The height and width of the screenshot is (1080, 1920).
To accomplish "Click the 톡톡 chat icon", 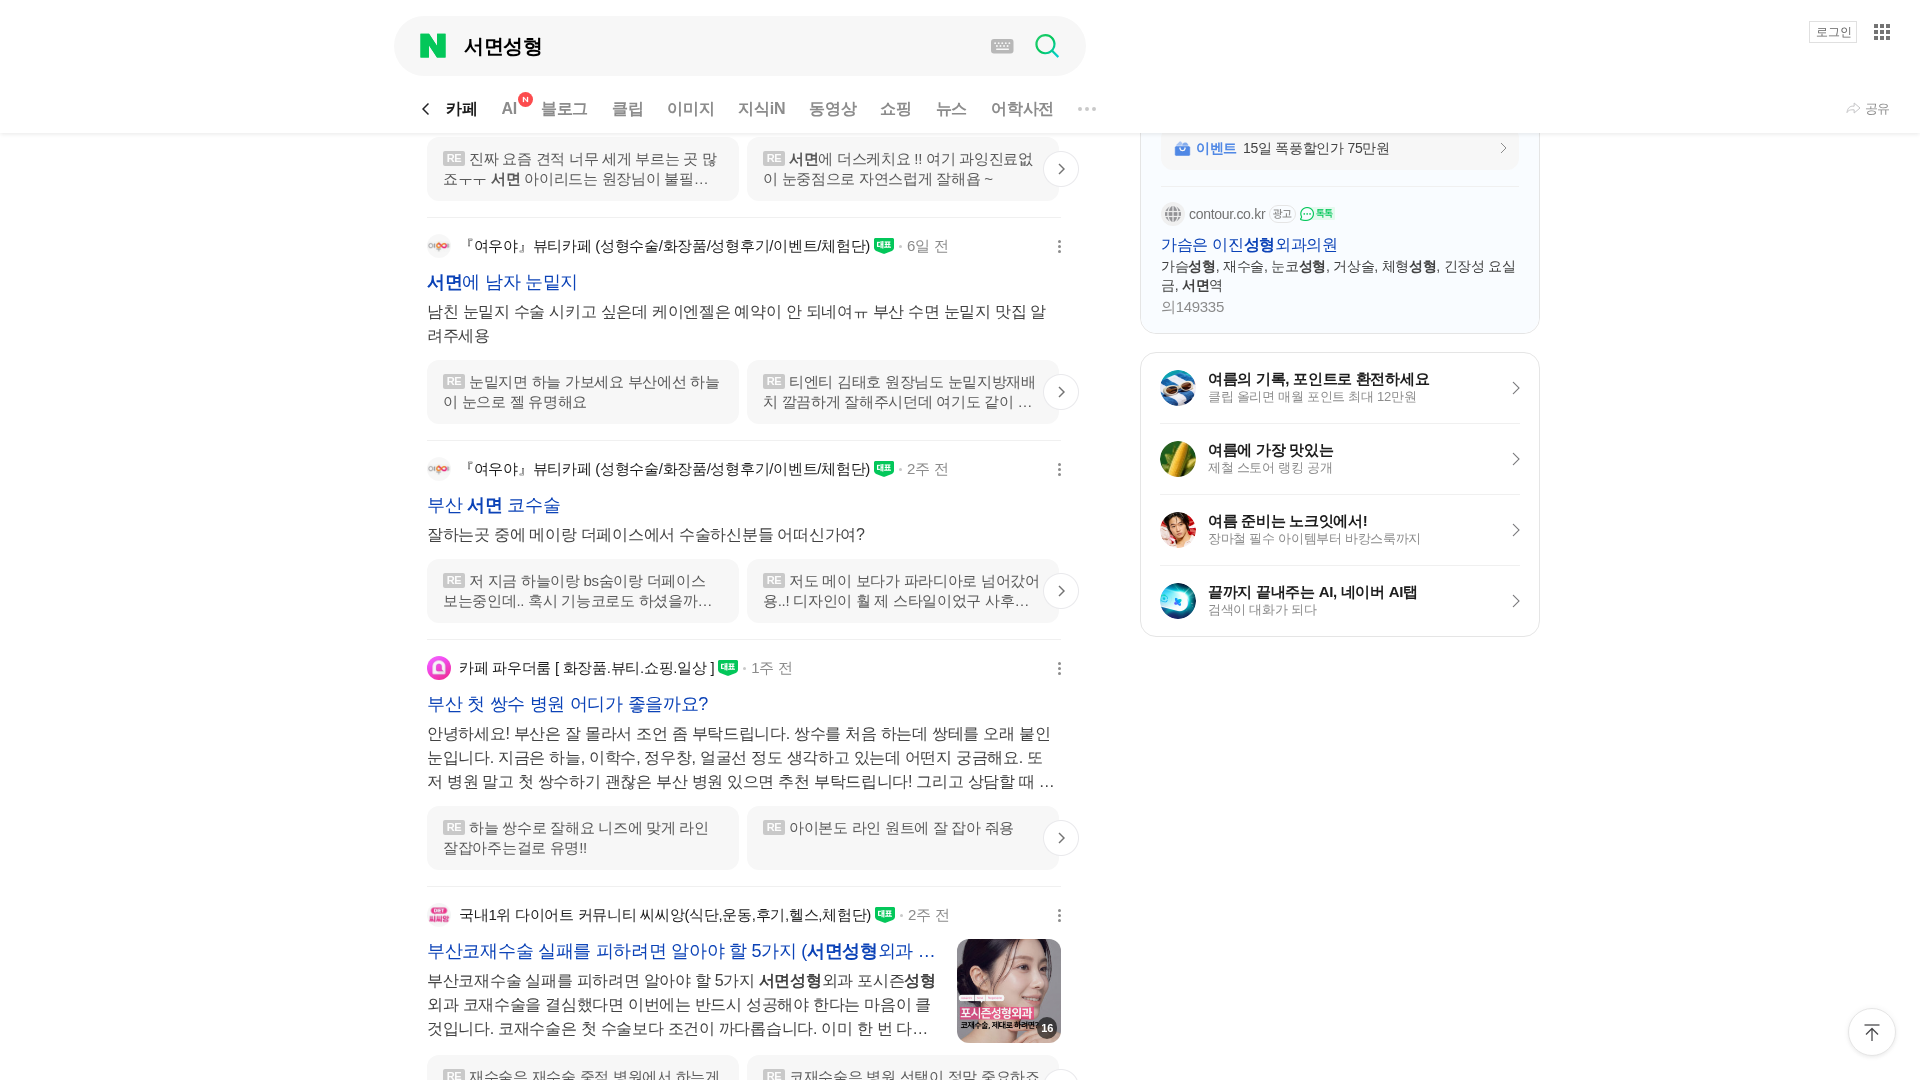I will click(x=1317, y=214).
